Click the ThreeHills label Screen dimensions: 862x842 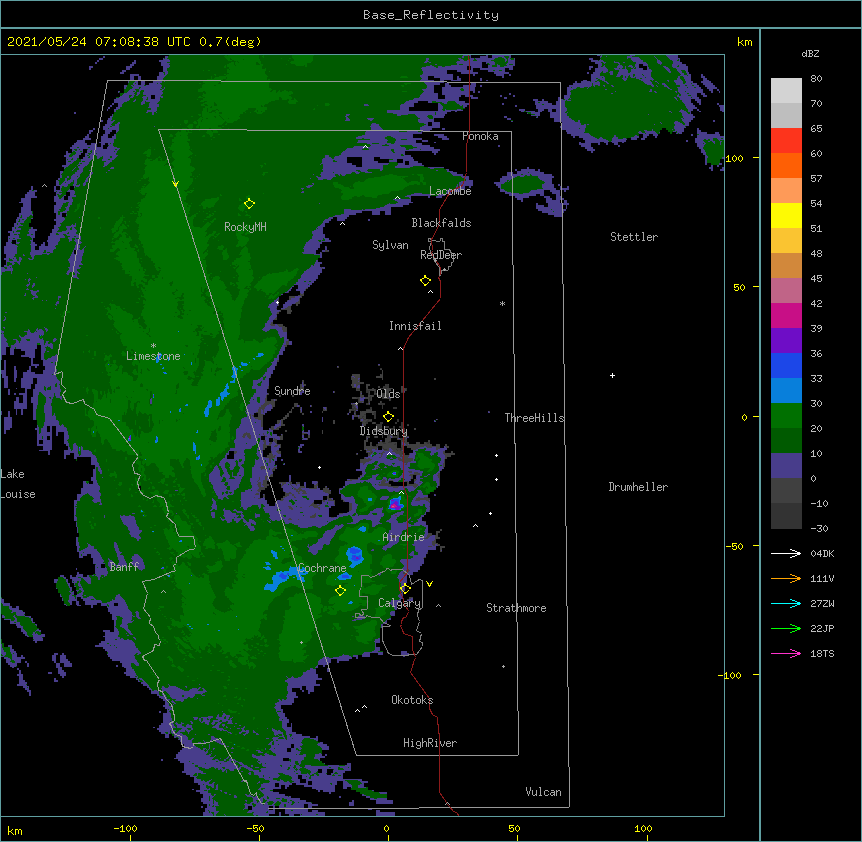coord(534,418)
